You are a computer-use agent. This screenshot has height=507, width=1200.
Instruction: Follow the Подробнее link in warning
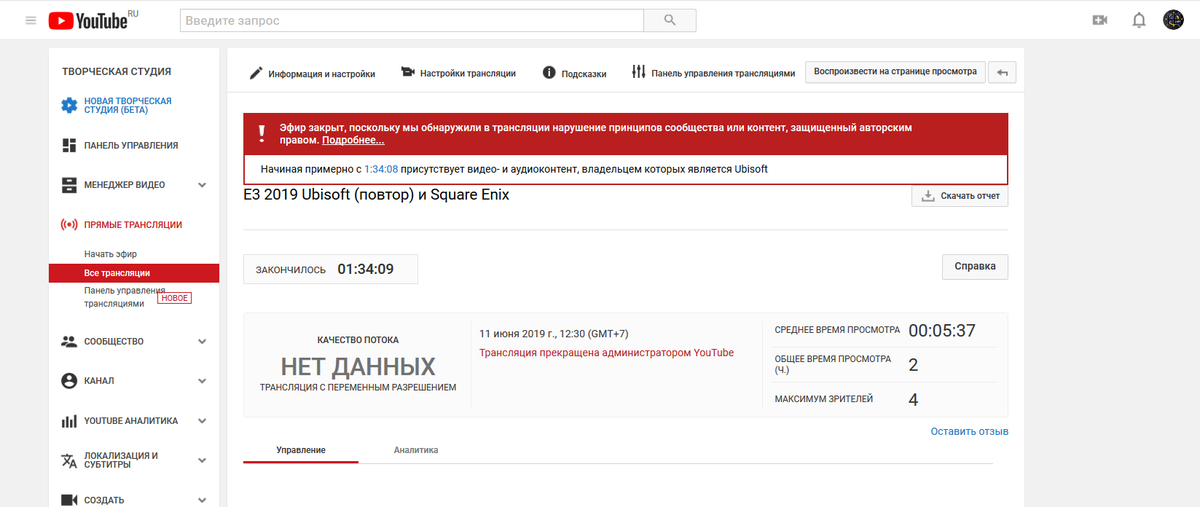[x=353, y=140]
